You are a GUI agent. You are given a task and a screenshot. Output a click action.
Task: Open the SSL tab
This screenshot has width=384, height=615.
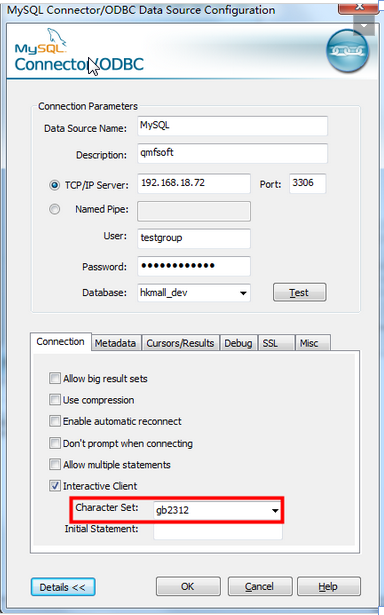[276, 343]
